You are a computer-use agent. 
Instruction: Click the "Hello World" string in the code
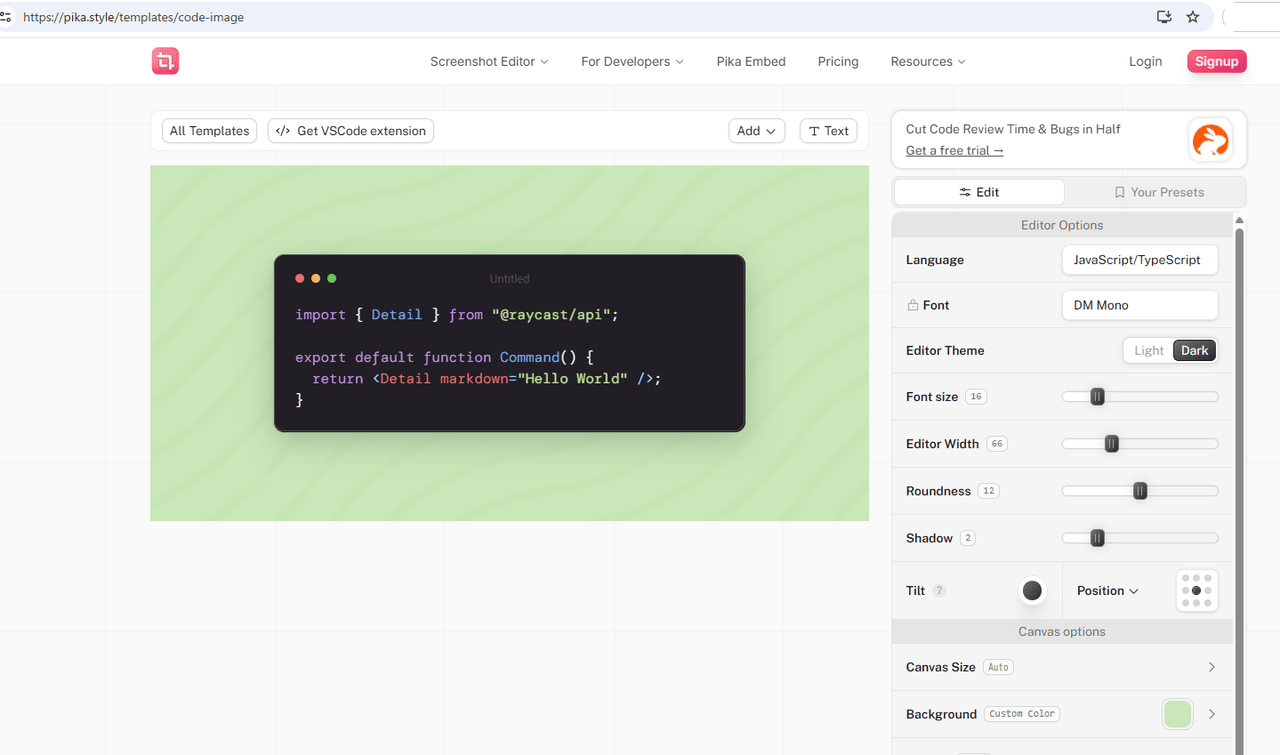573,378
